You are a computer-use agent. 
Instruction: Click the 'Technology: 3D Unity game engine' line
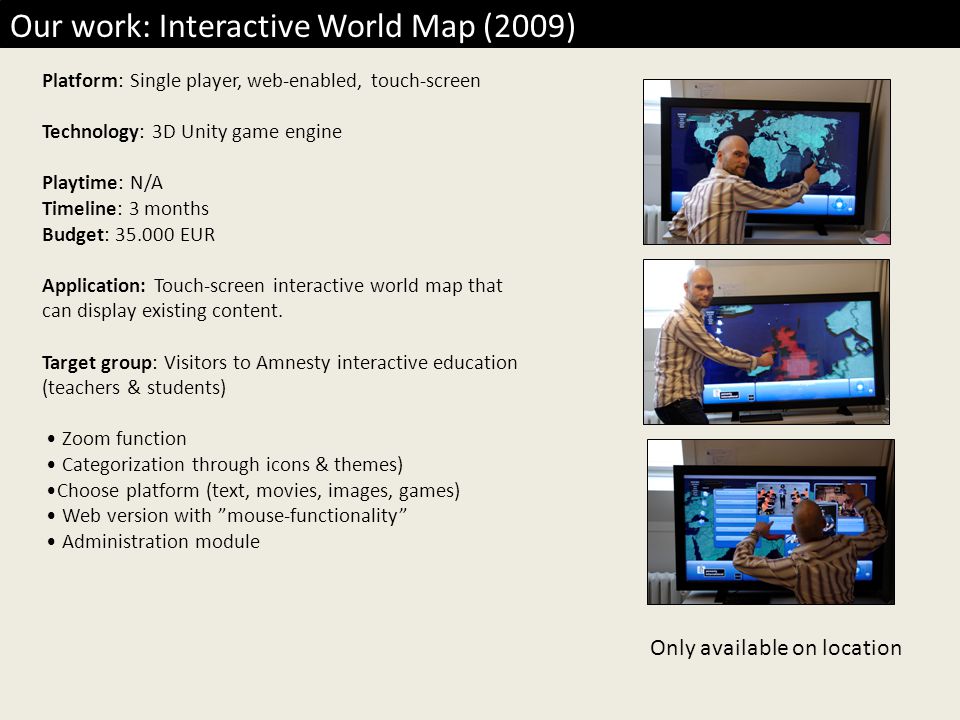pos(192,132)
